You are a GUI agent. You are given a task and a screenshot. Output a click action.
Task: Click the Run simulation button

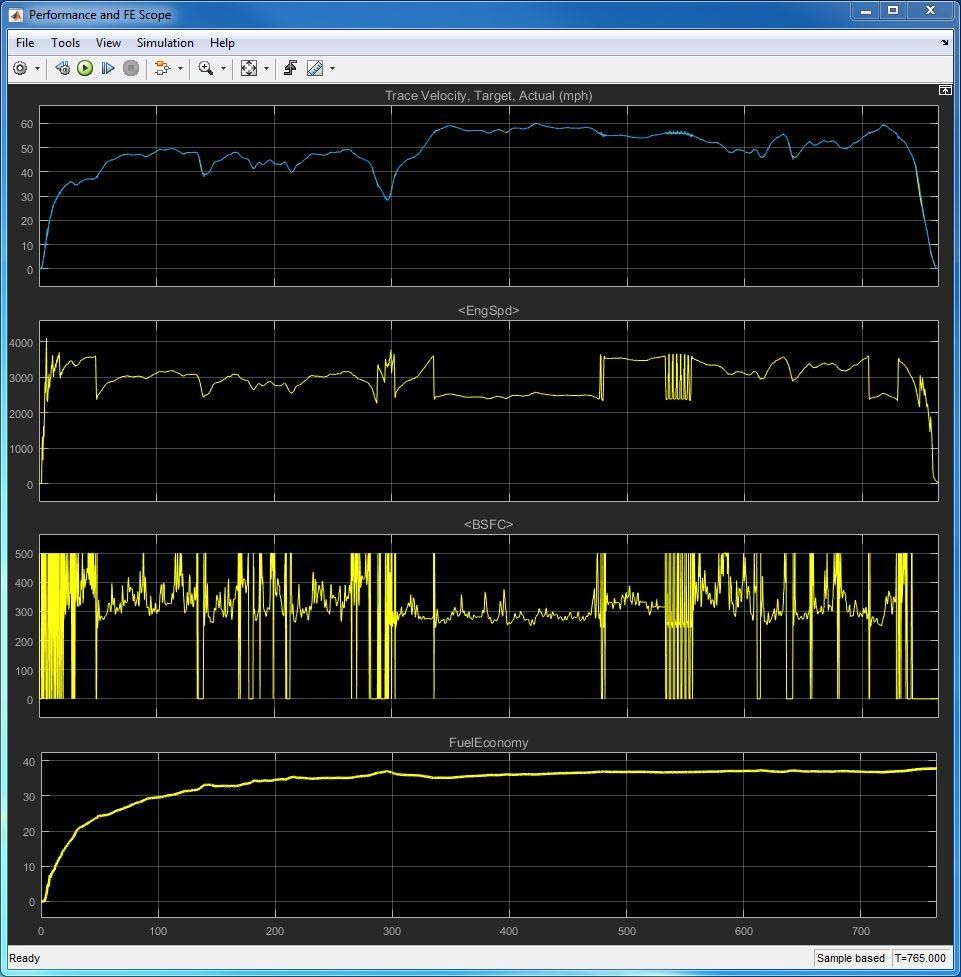pos(85,68)
